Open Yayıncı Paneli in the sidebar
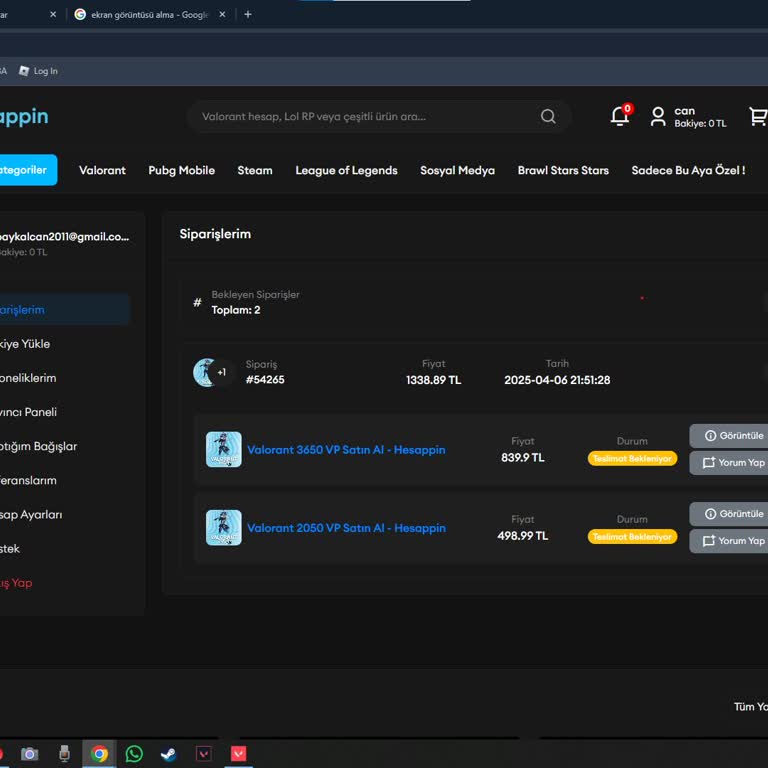768x768 pixels. tap(28, 412)
